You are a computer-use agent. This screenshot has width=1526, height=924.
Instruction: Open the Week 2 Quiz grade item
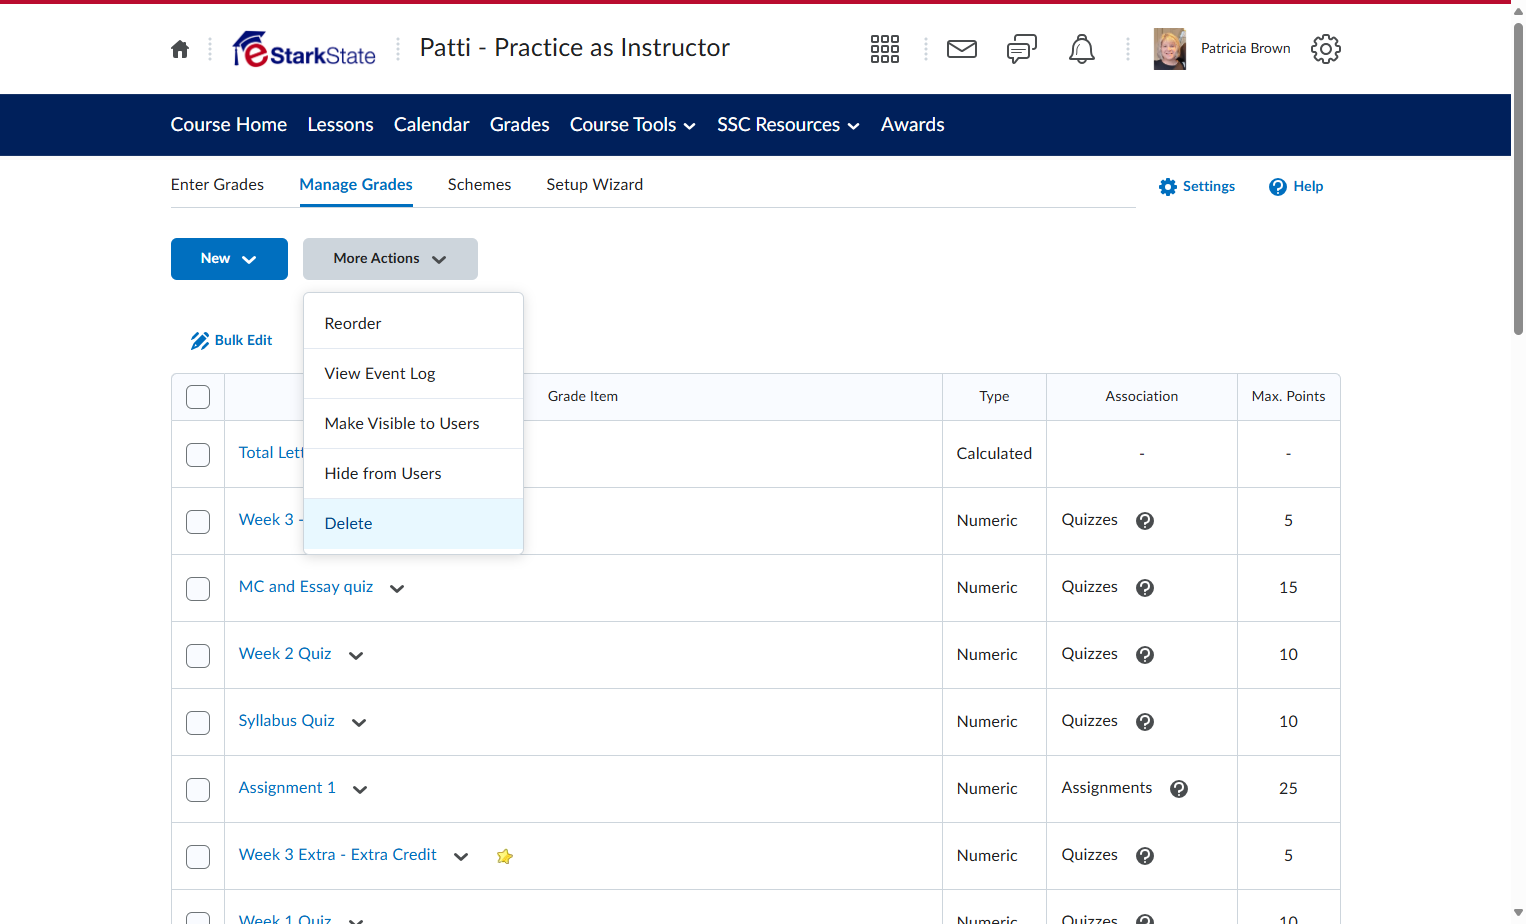pyautogui.click(x=285, y=654)
